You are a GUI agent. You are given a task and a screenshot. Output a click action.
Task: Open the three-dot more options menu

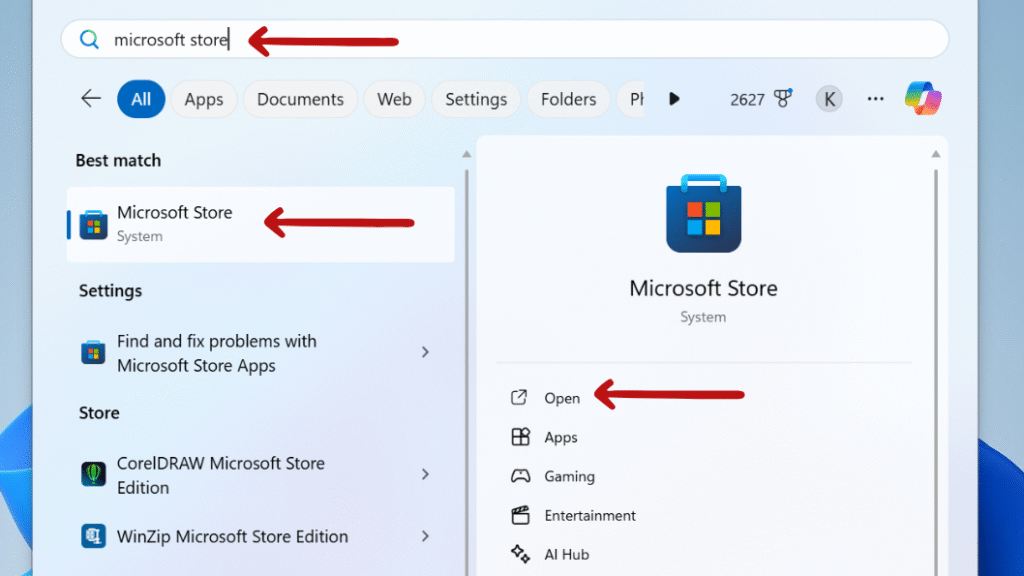[x=875, y=99]
